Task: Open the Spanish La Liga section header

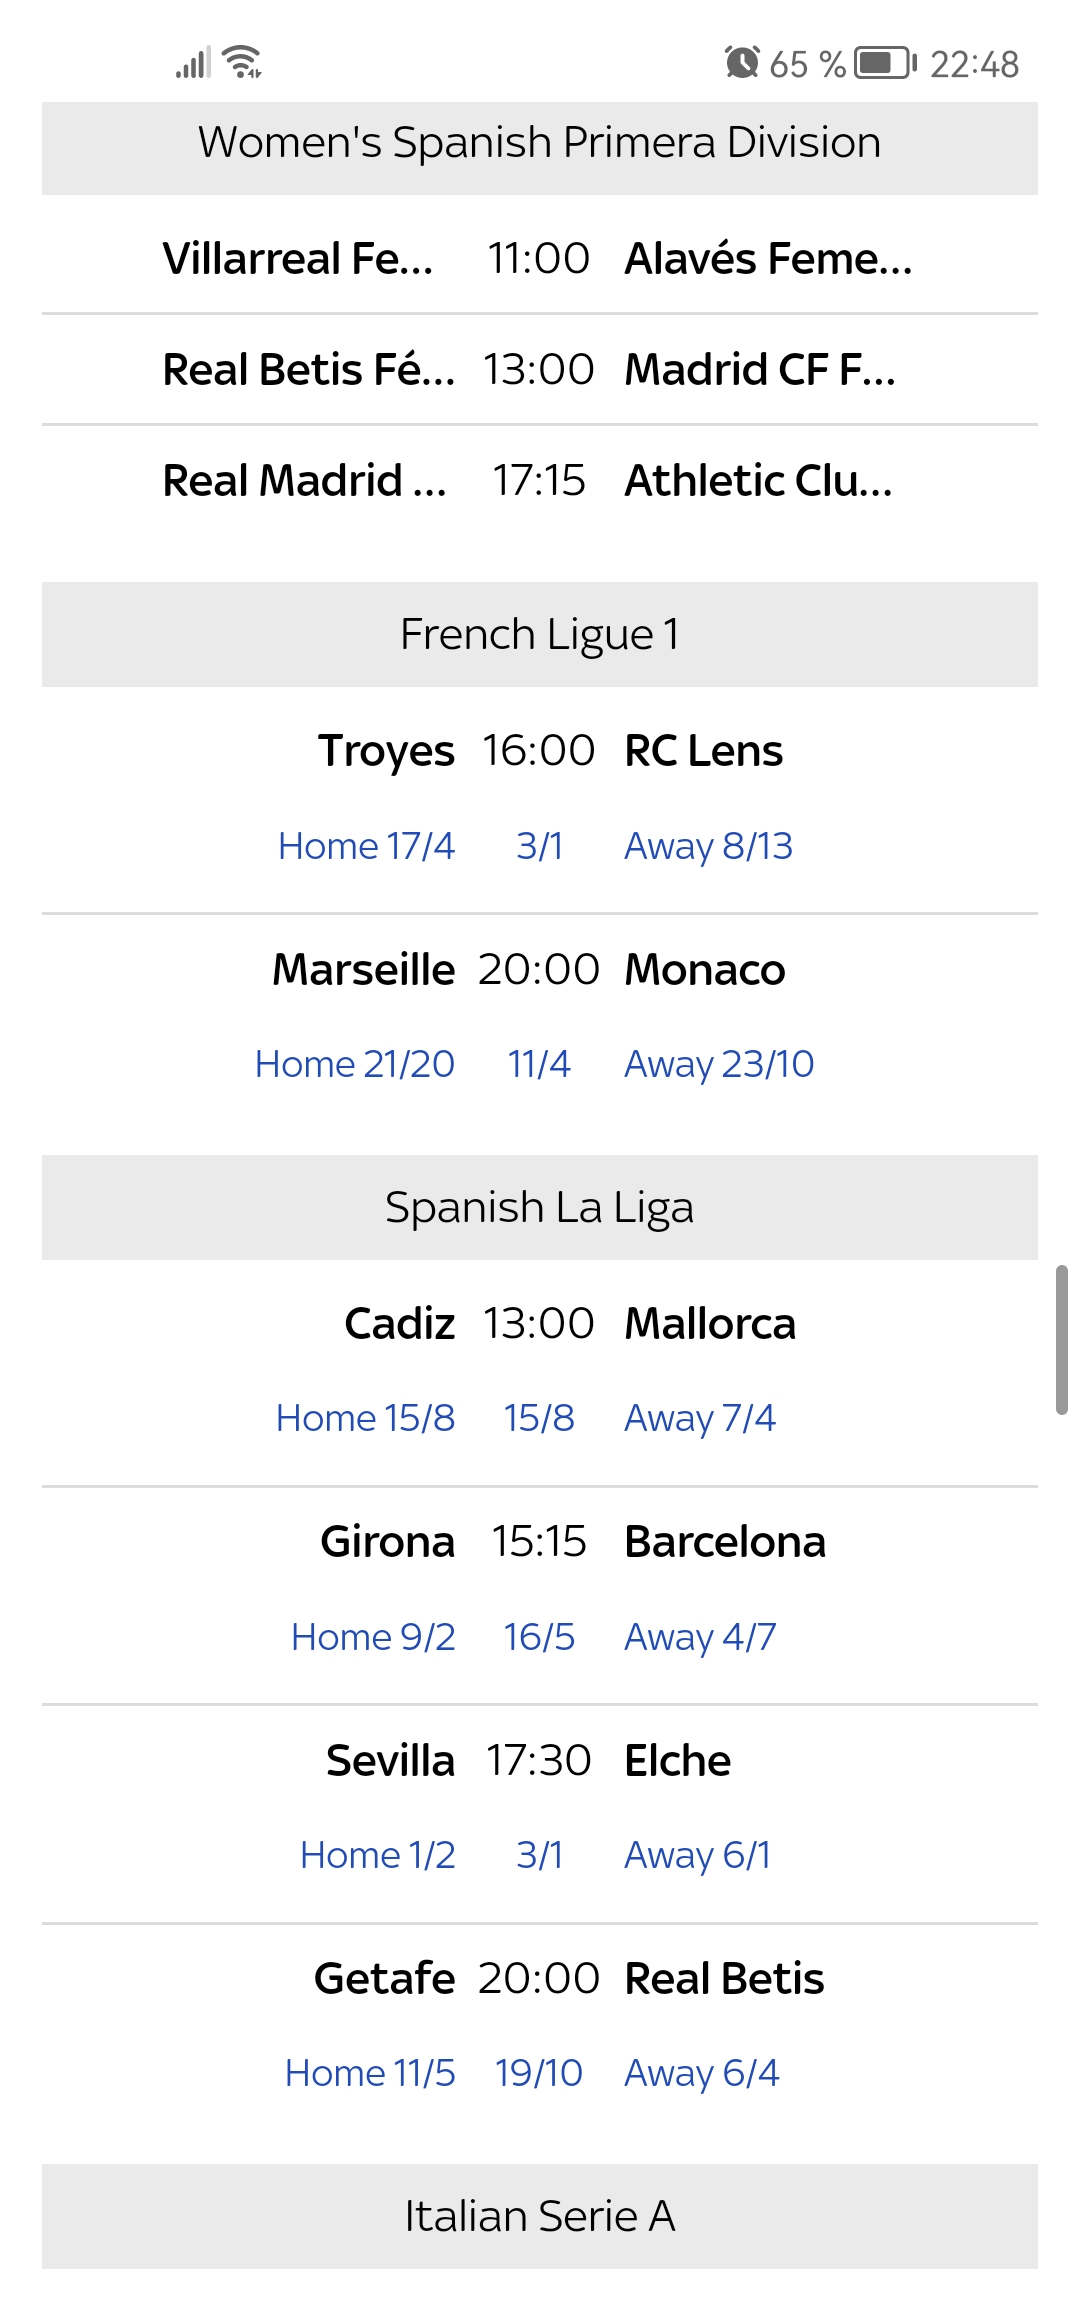Action: pyautogui.click(x=540, y=1207)
